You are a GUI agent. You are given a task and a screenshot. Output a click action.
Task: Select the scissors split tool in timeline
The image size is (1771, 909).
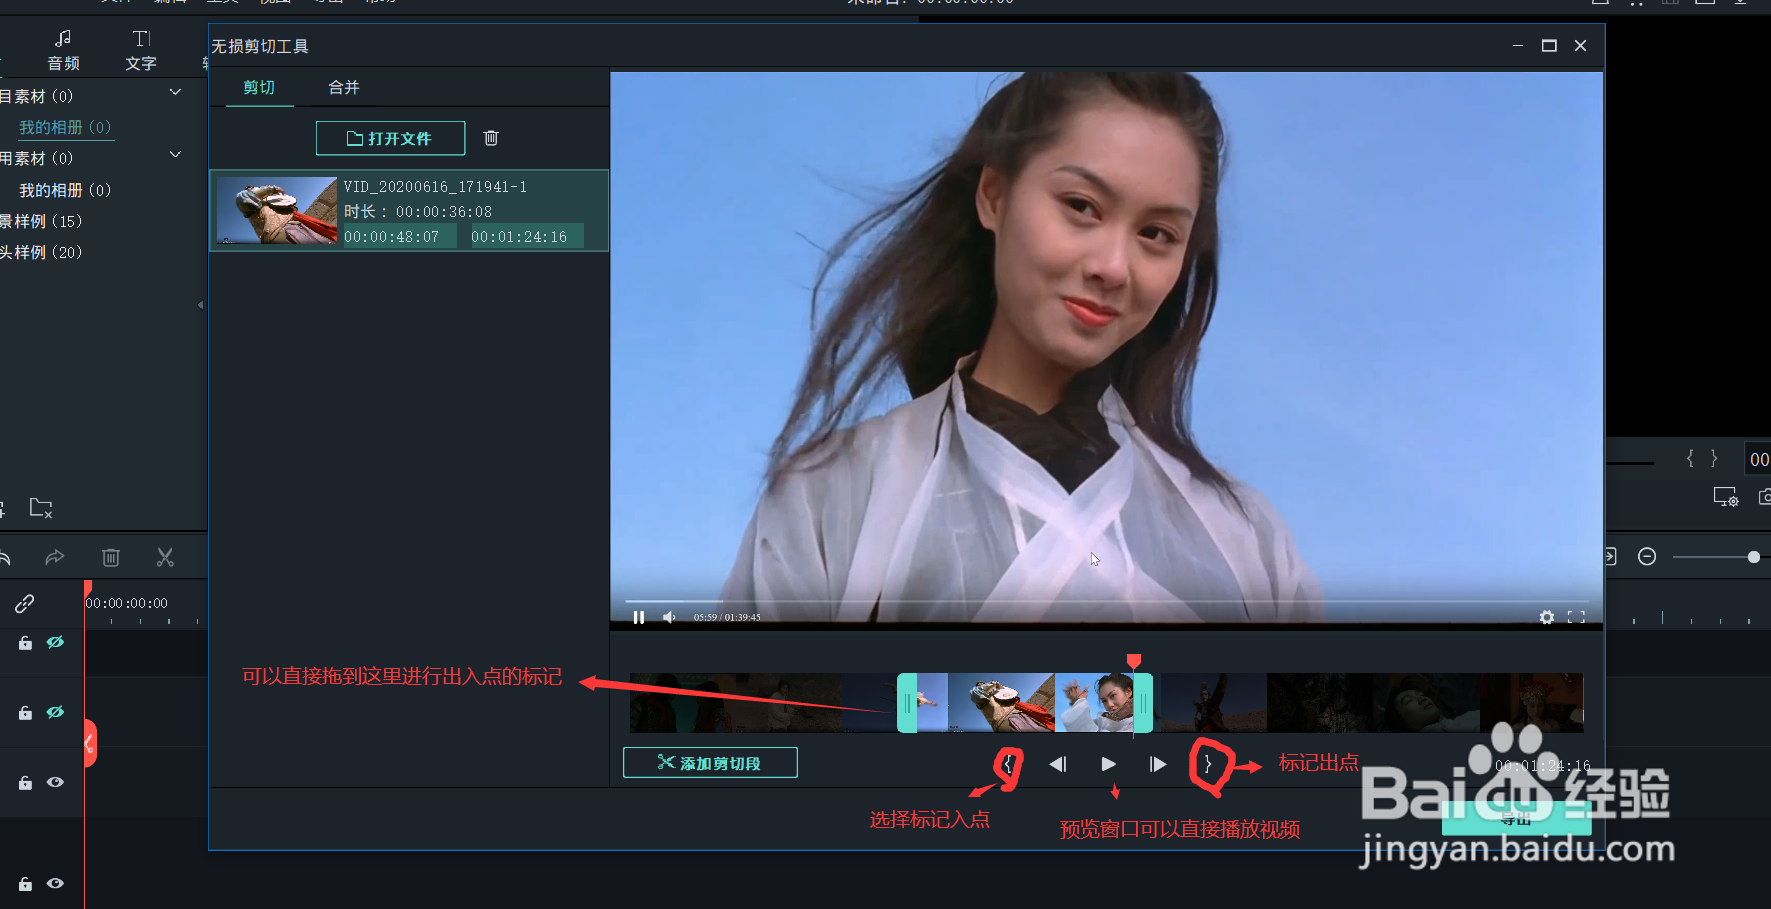pos(166,557)
